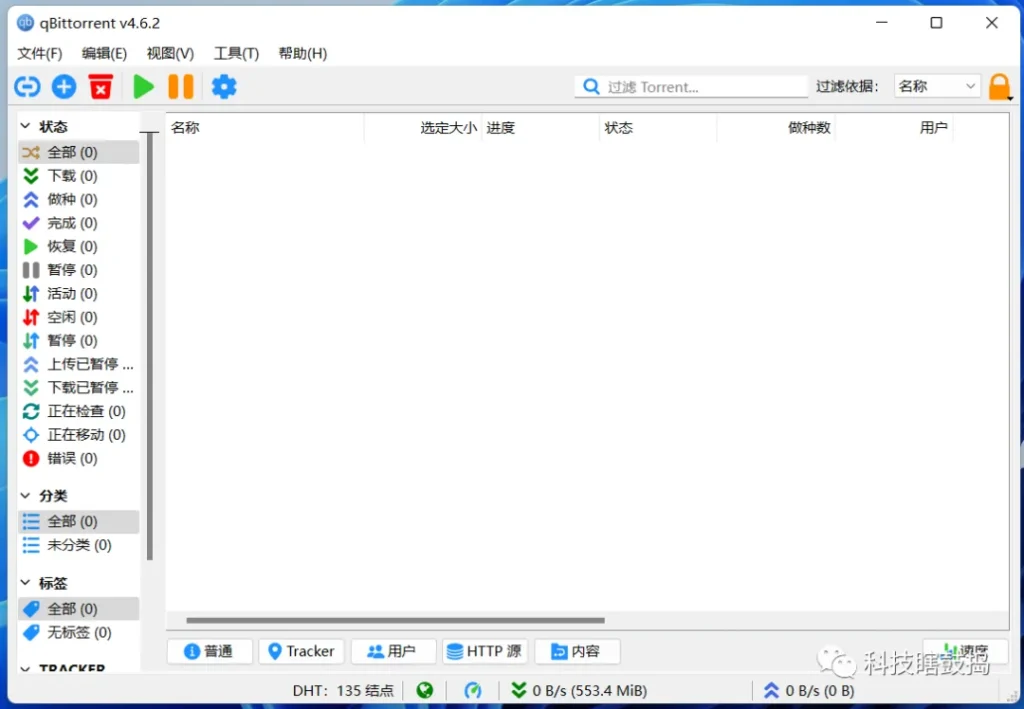1024x709 pixels.
Task: Maximize the qBittorrent window
Action: click(x=936, y=23)
